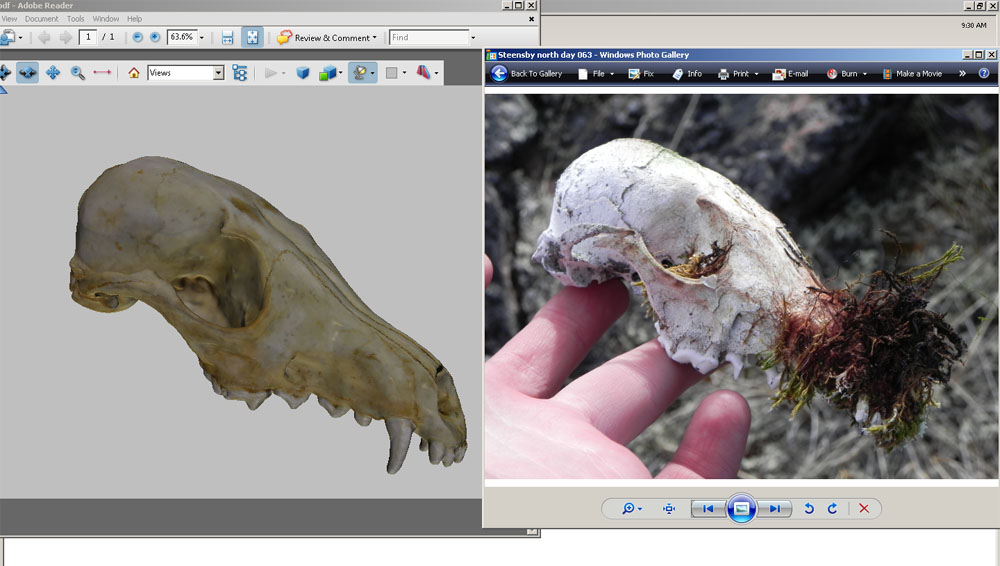Open the model render mode cubes dropdown
The height and width of the screenshot is (566, 1000).
point(331,73)
